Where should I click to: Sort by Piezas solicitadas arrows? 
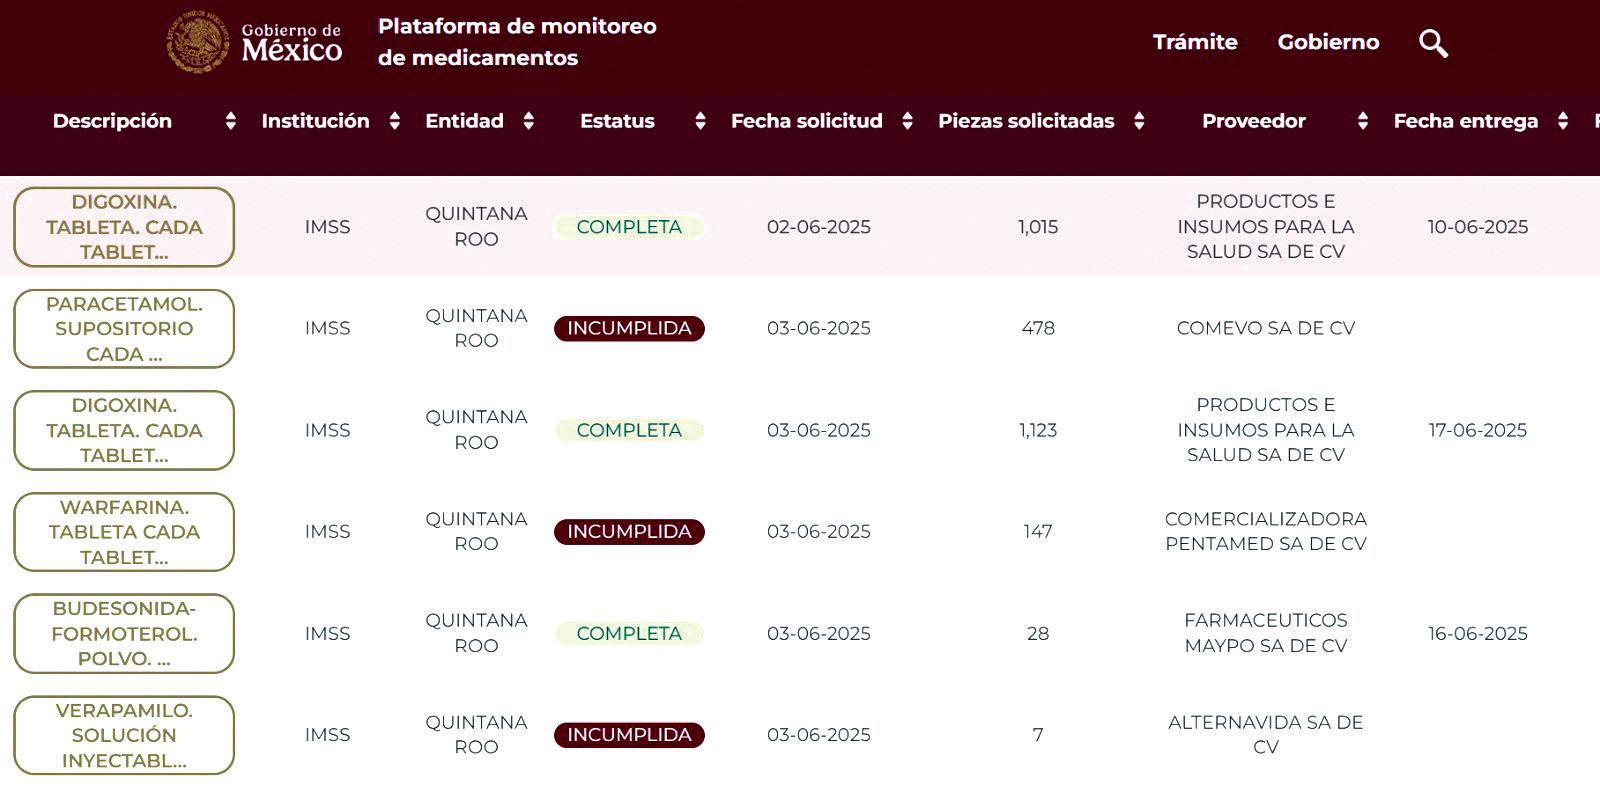click(1139, 121)
